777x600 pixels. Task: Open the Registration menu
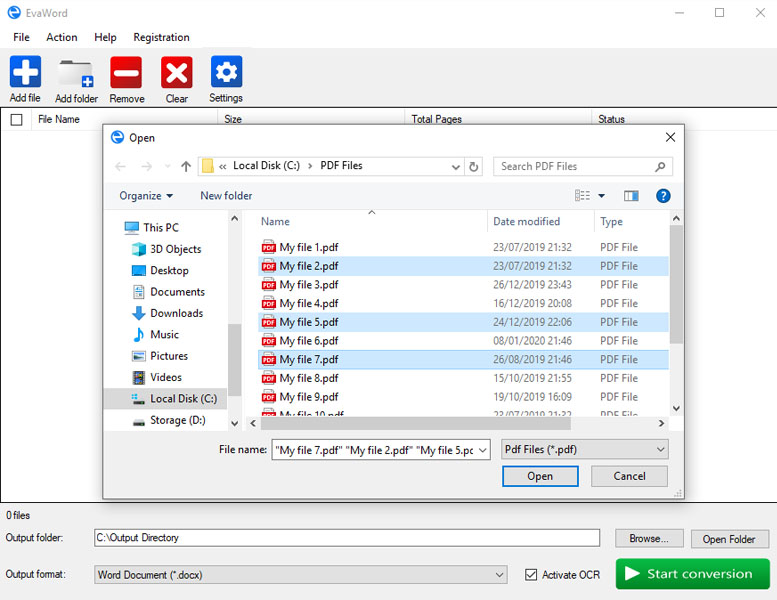click(x=161, y=37)
